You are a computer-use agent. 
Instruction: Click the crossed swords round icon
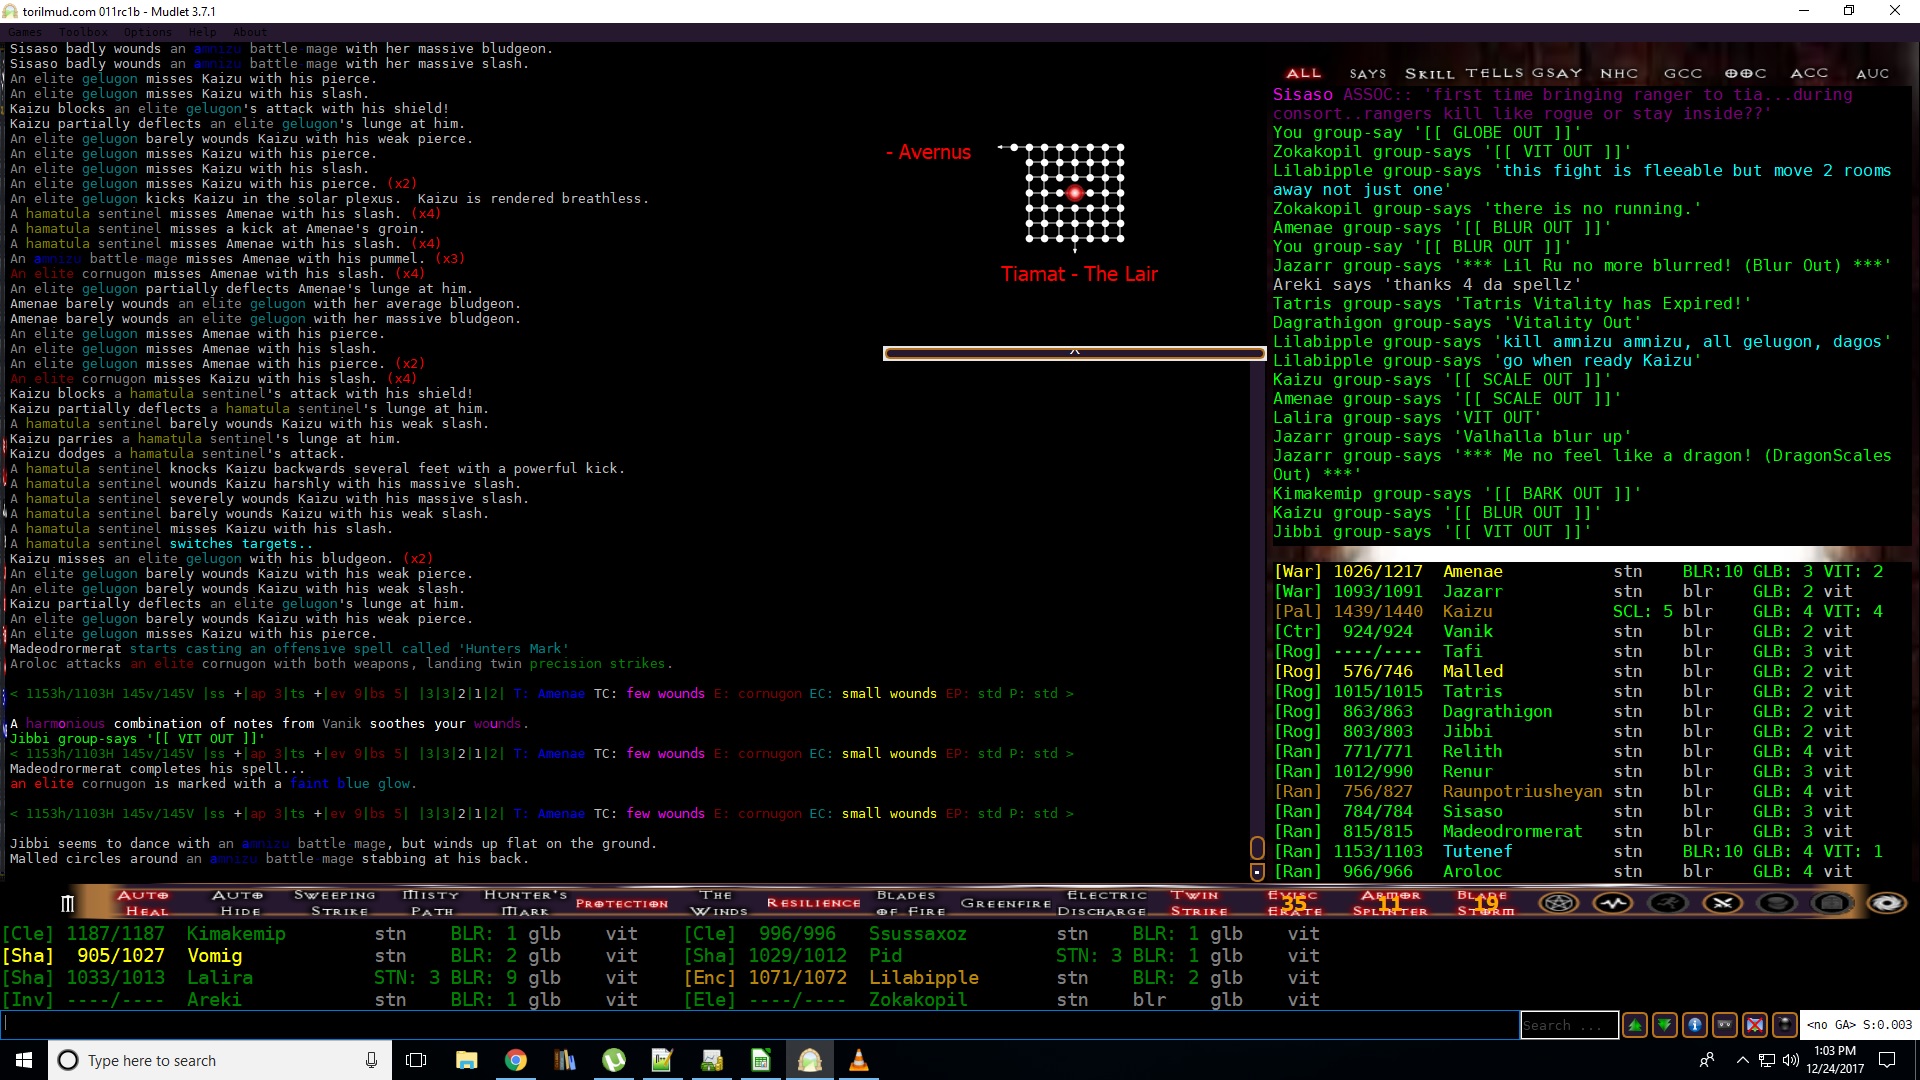(x=1722, y=903)
